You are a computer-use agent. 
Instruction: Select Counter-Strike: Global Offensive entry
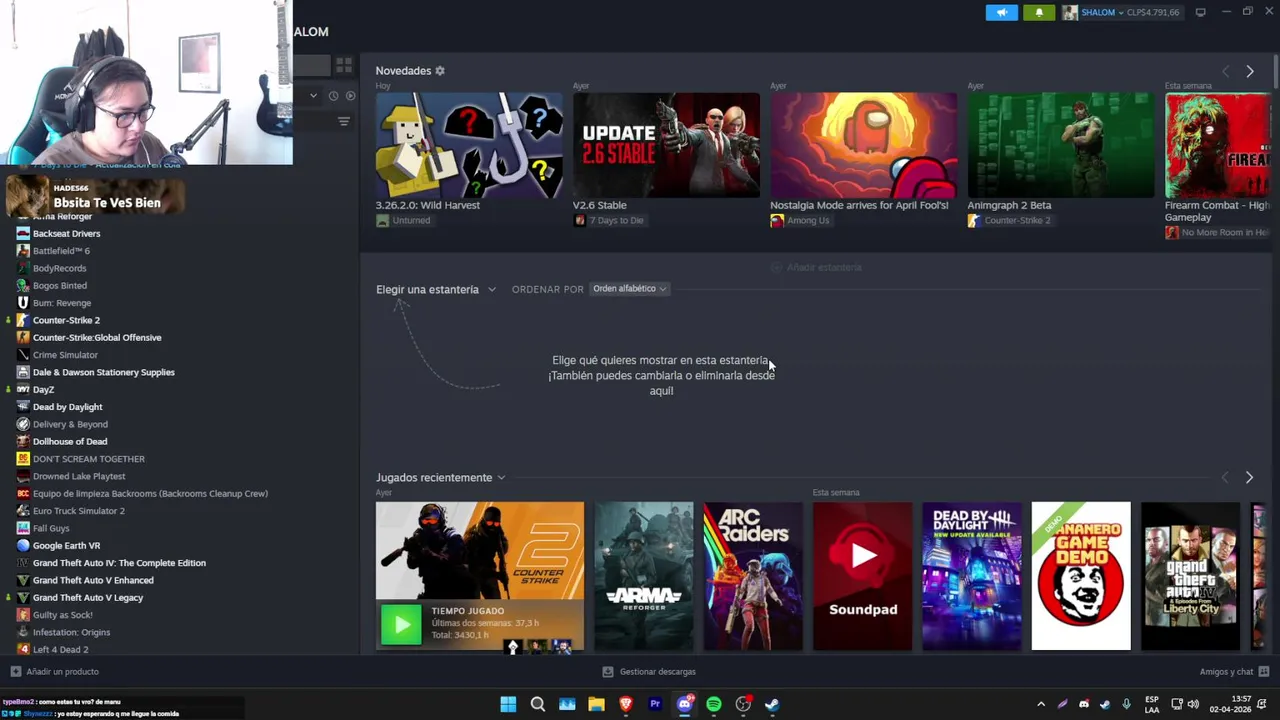[97, 337]
